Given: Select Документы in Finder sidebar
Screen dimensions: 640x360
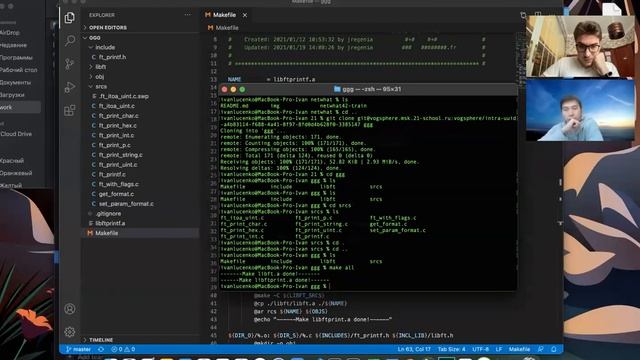Looking at the screenshot, I should point(16,82).
